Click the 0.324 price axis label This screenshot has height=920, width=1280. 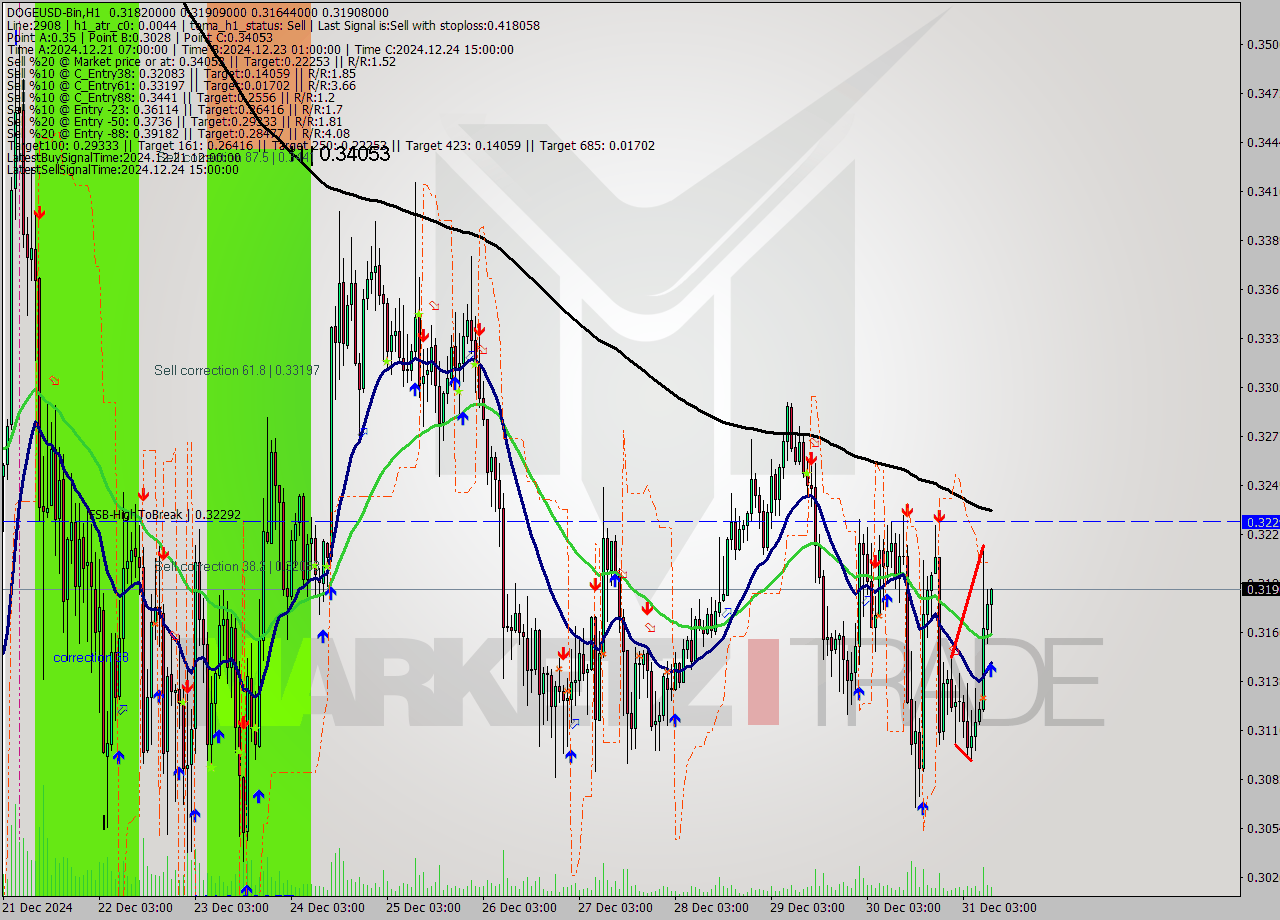pyautogui.click(x=1263, y=486)
